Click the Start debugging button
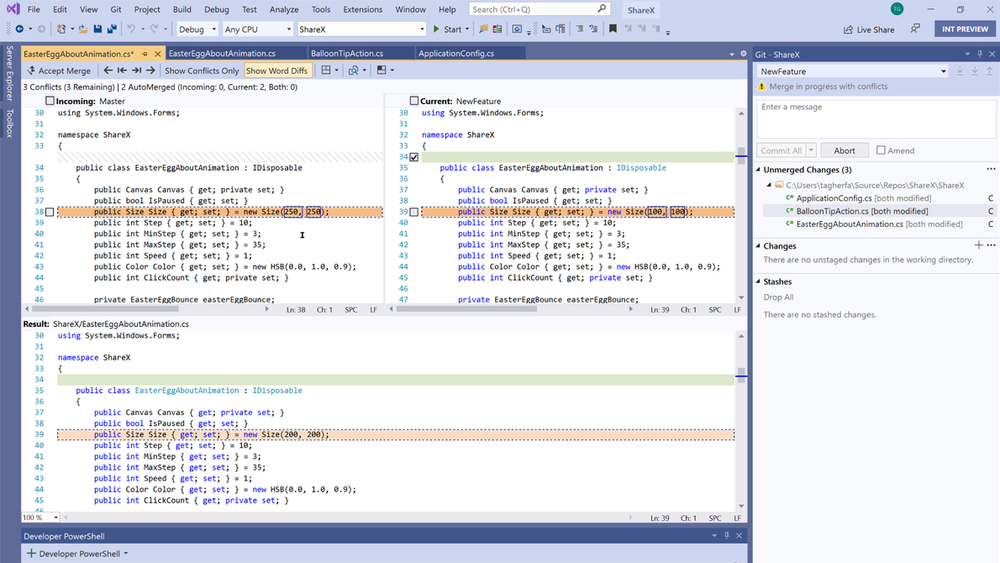The width and height of the screenshot is (1000, 563). [451, 29]
